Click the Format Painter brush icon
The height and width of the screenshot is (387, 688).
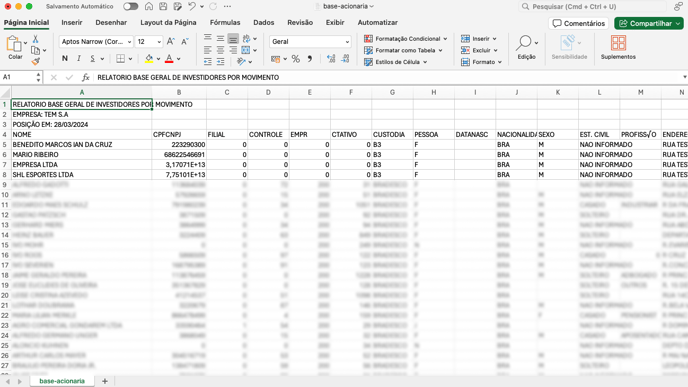click(36, 61)
